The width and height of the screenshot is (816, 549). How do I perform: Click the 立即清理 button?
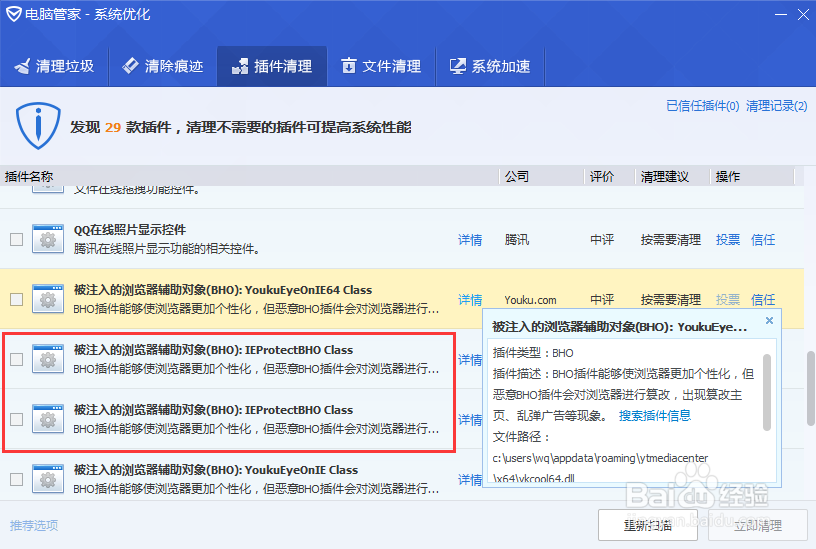[758, 526]
